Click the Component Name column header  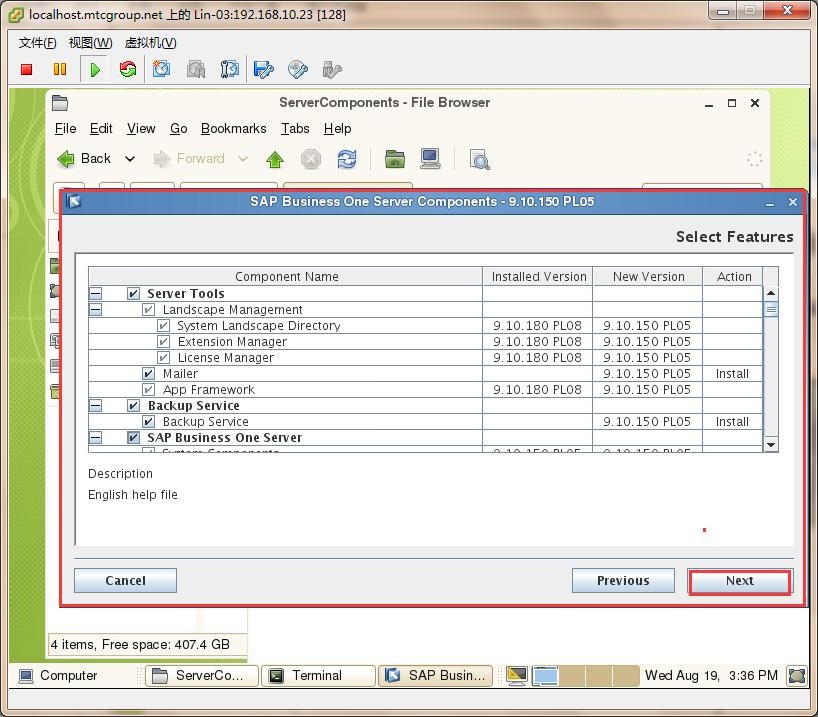286,277
